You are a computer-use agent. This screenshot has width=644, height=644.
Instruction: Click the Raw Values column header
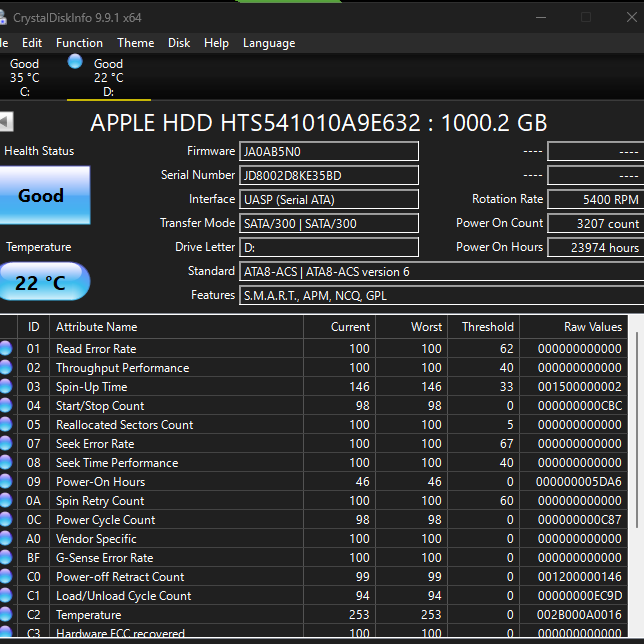pos(573,327)
